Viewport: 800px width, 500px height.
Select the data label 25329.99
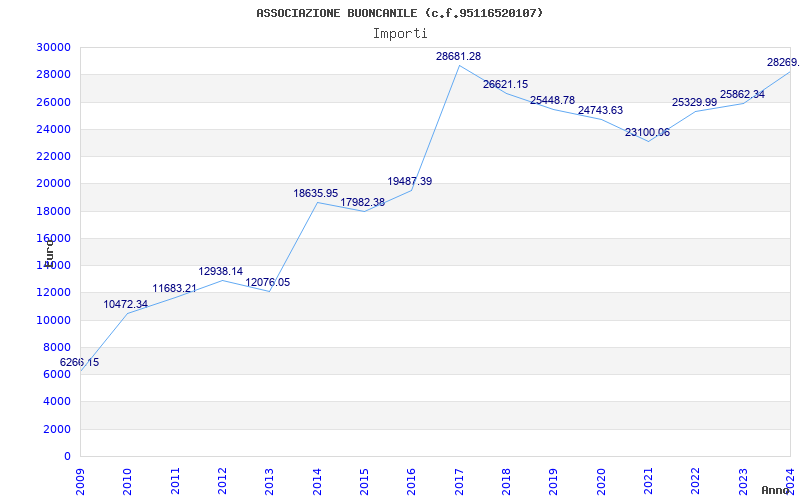(x=694, y=103)
